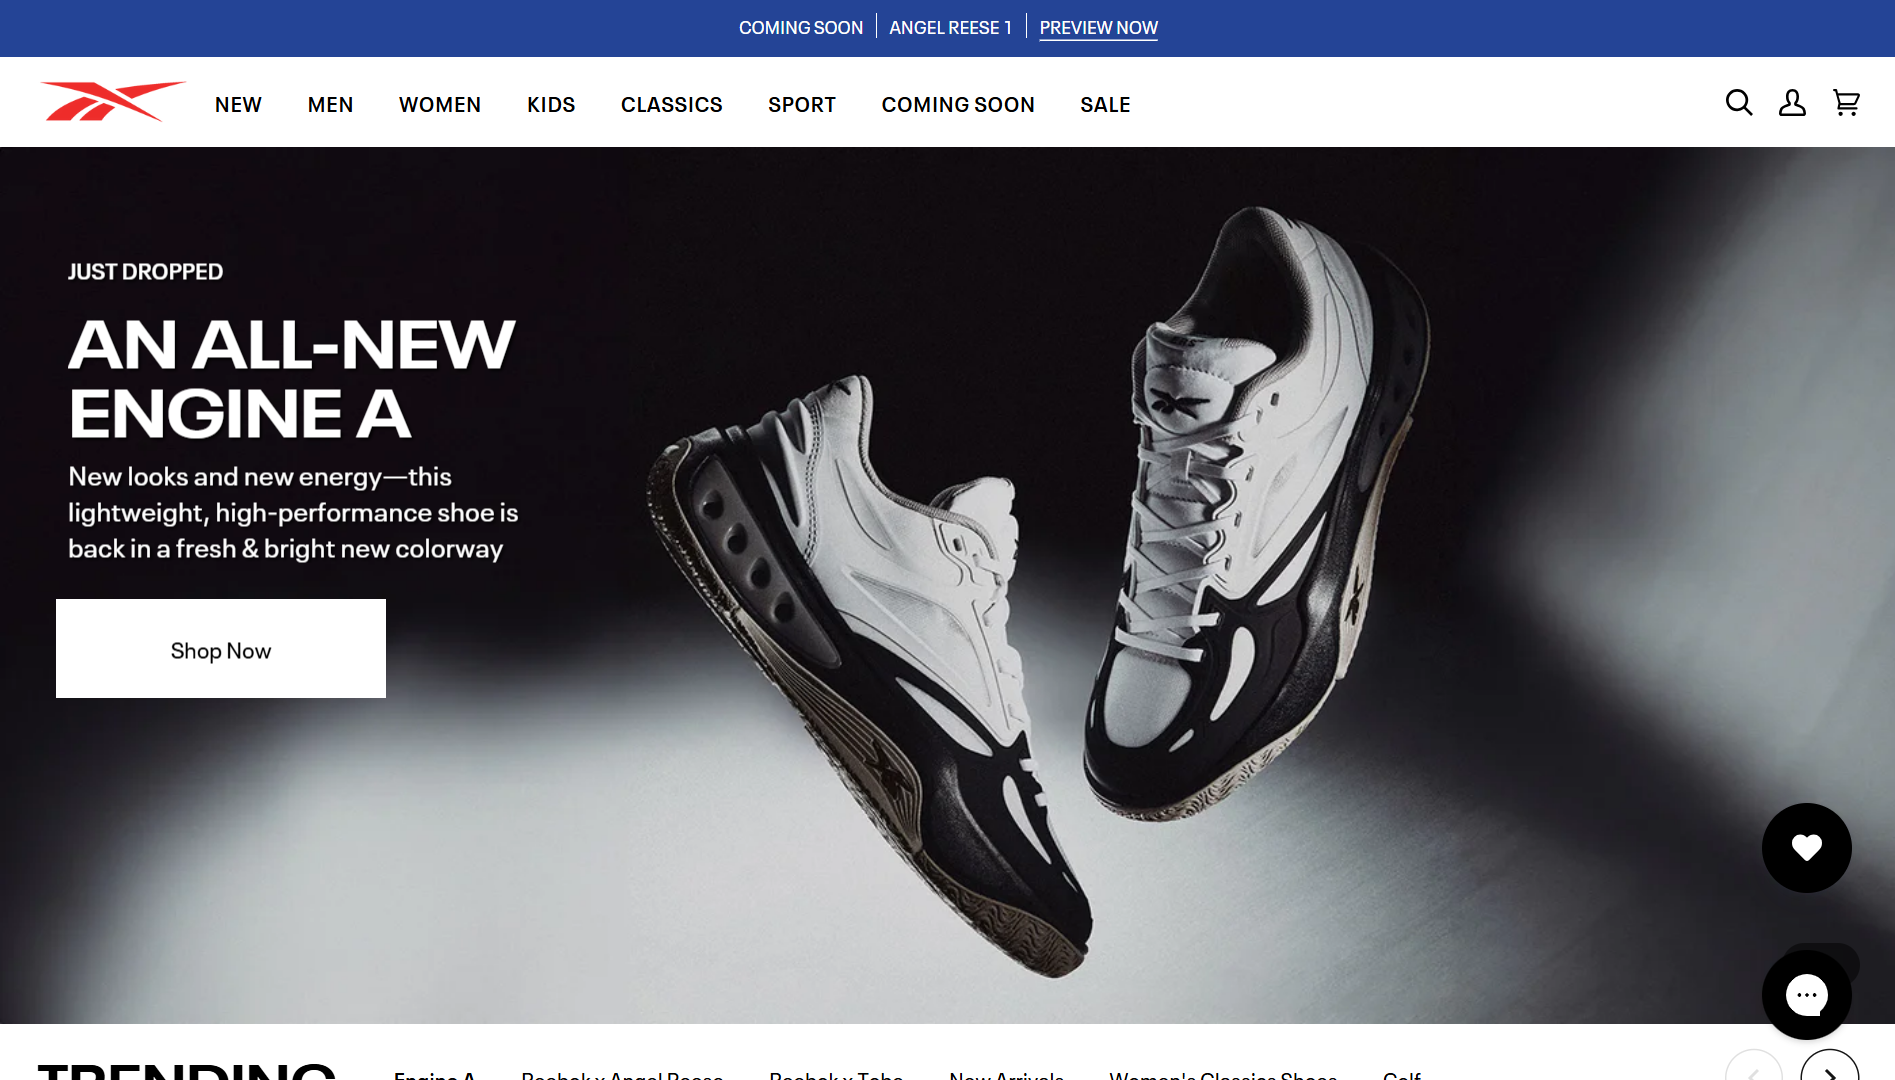Click the ANGEL REESE 1 banner text

950,28
